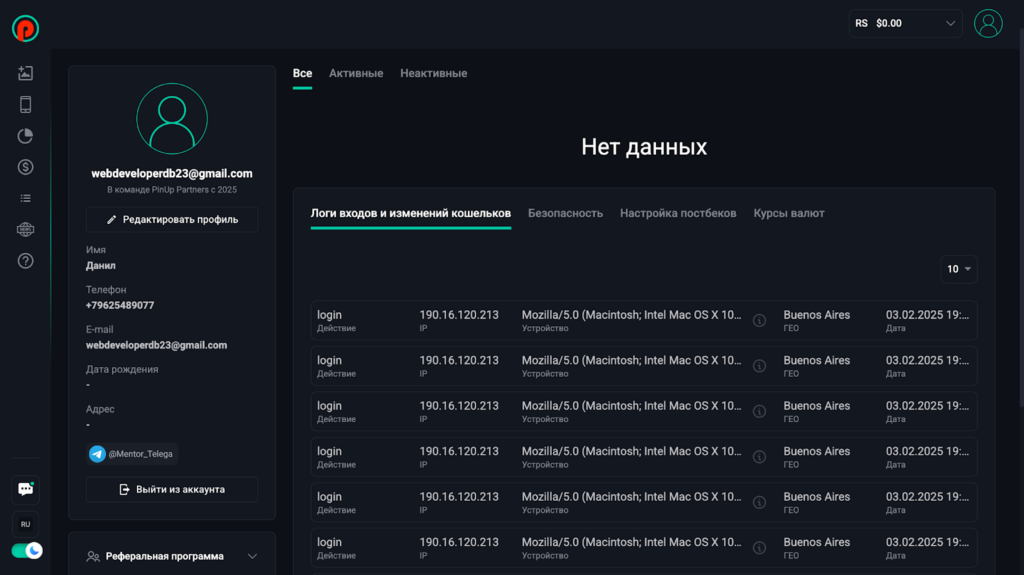The height and width of the screenshot is (575, 1024).
Task: Open the statistics pie chart icon
Action: point(25,136)
